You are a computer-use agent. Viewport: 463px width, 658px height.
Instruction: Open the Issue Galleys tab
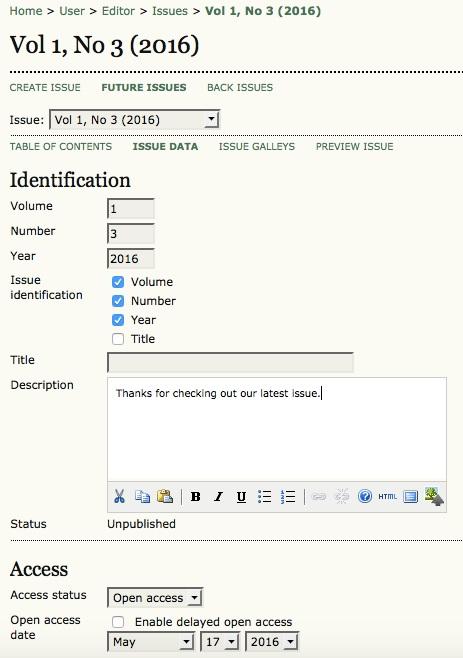click(256, 146)
